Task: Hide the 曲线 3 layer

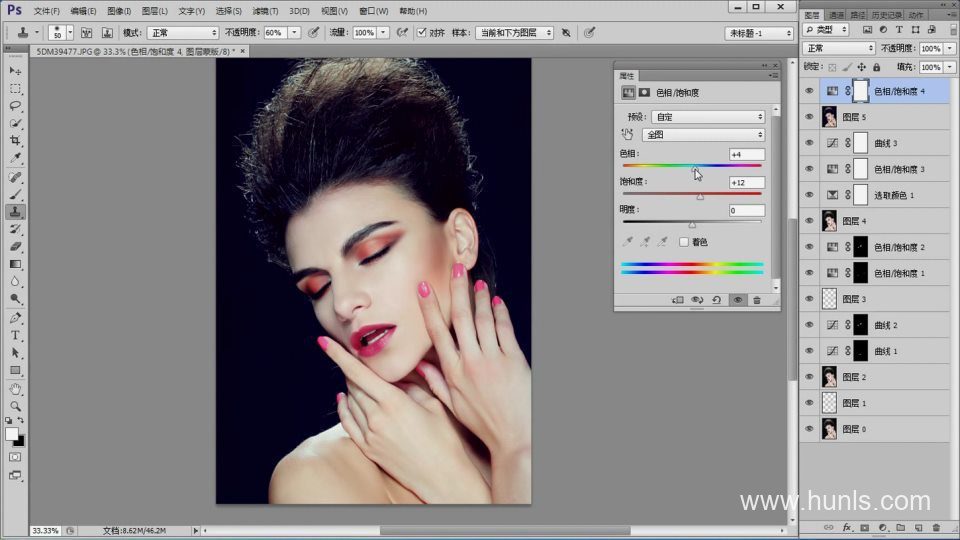Action: tap(809, 143)
